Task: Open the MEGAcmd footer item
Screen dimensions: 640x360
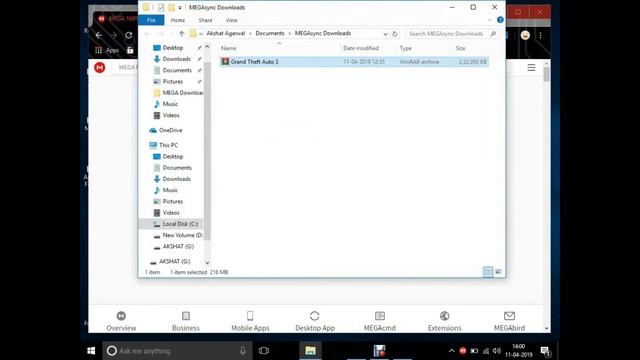Action: pyautogui.click(x=380, y=321)
